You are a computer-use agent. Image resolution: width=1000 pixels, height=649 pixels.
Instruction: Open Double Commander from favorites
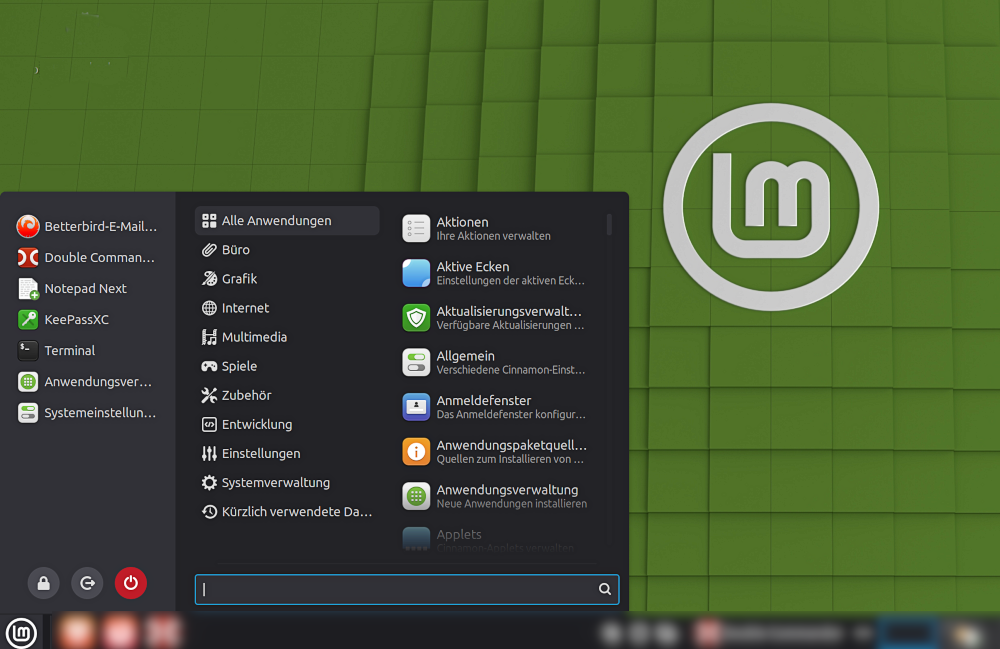click(x=87, y=258)
